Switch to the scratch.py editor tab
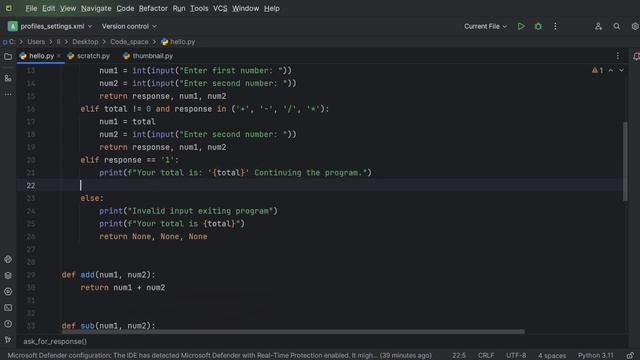The image size is (640, 360). pos(89,56)
